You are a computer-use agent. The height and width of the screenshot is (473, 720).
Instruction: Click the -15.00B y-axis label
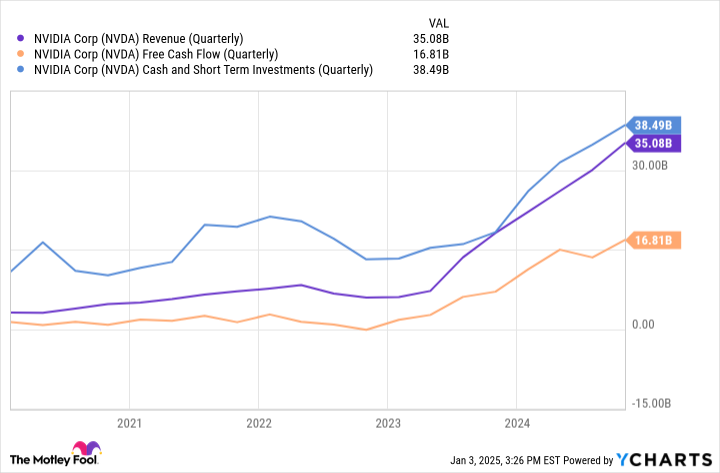[651, 403]
